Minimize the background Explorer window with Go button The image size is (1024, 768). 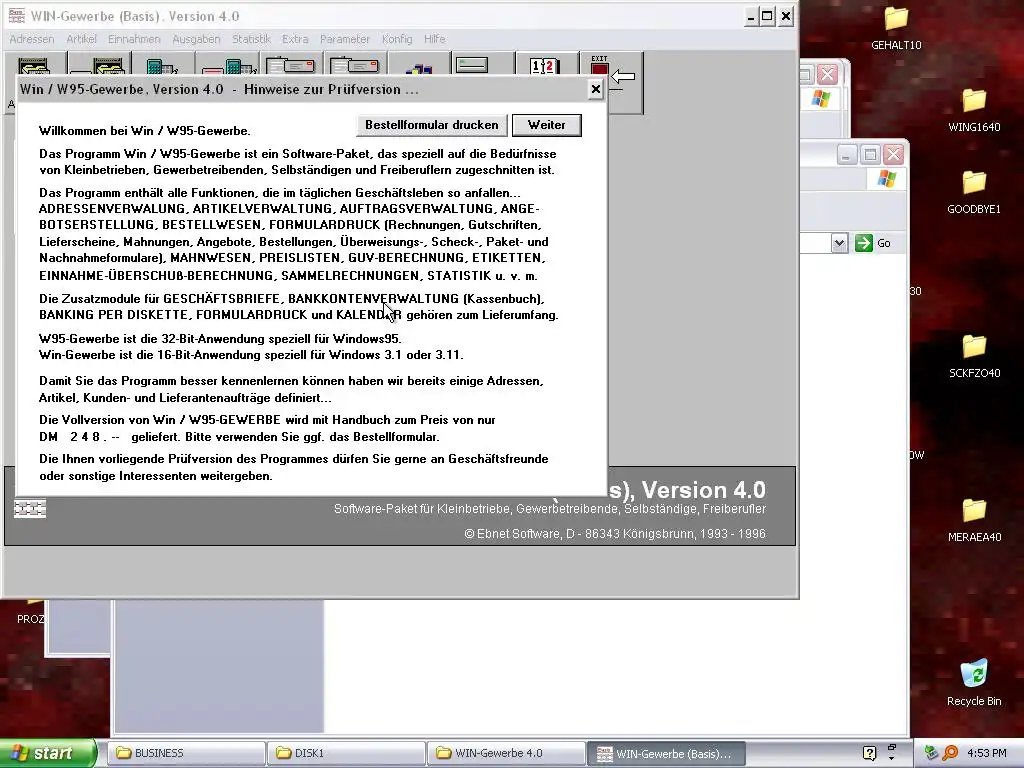point(847,155)
